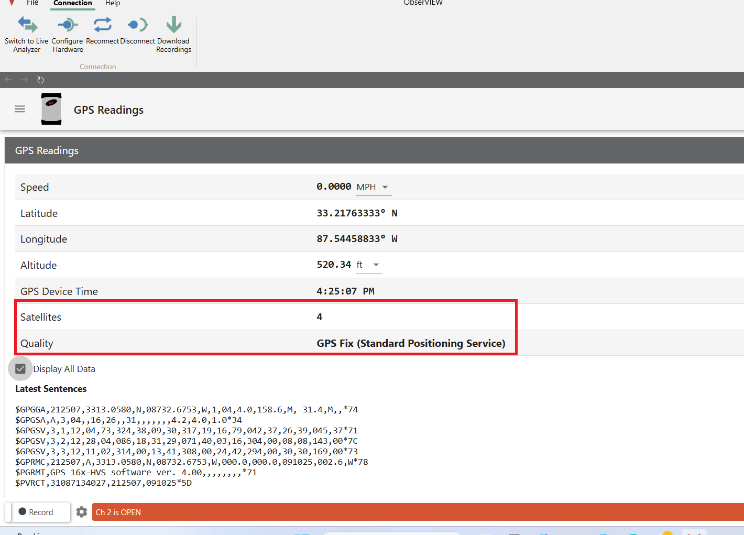This screenshot has width=744, height=535.
Task: Open the Help menu
Action: (x=113, y=4)
